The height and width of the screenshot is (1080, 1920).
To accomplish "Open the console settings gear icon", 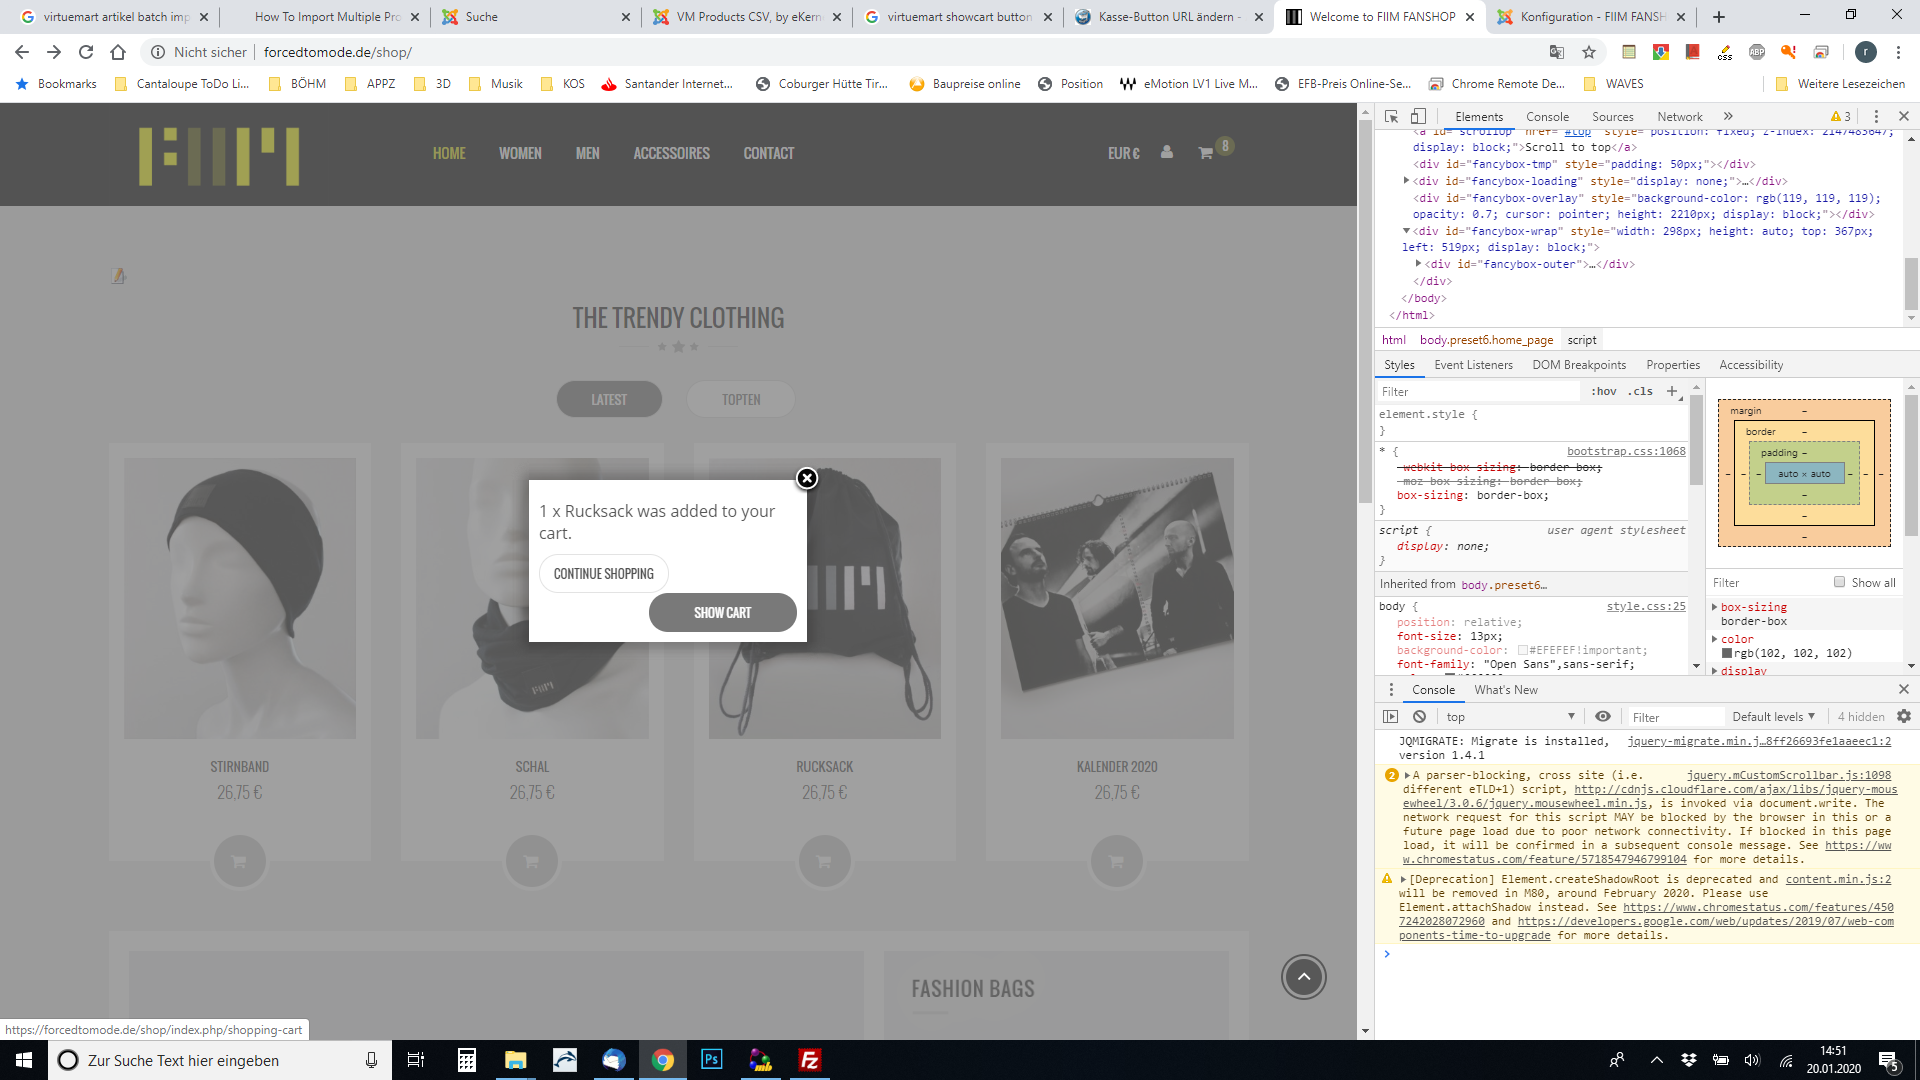I will pyautogui.click(x=1904, y=717).
